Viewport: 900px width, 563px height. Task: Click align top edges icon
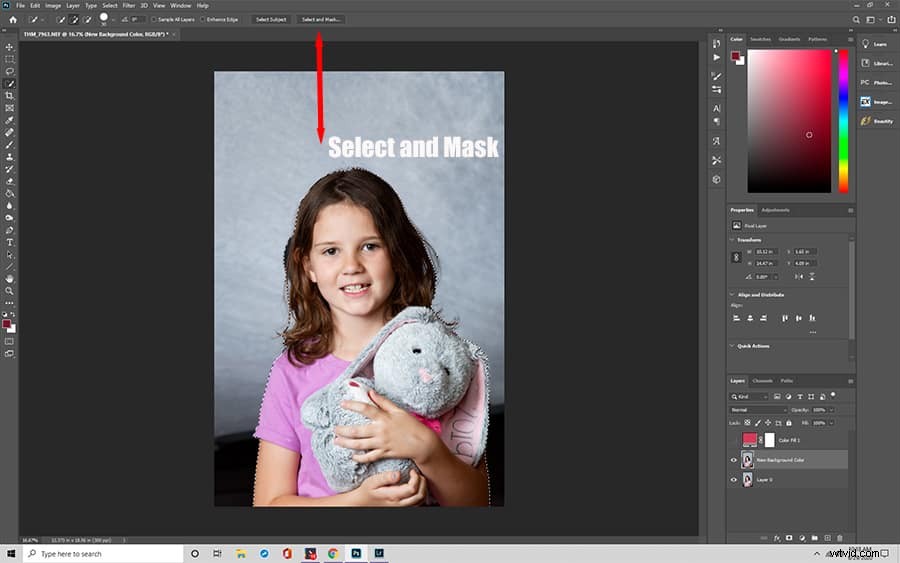pos(785,318)
